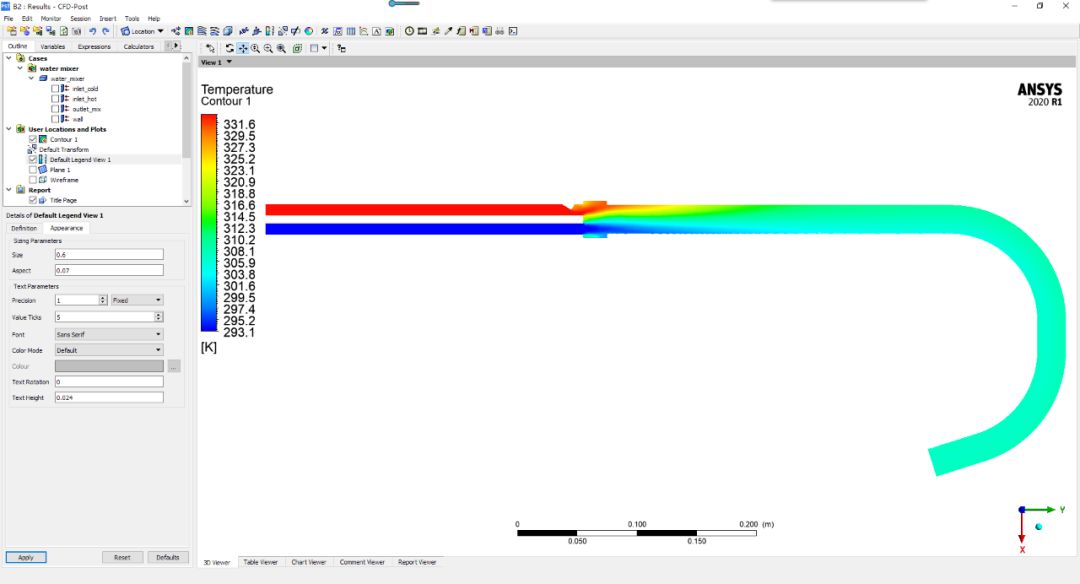Click the Legend toolbar icon
The width and height of the screenshot is (1080, 584).
[269, 31]
